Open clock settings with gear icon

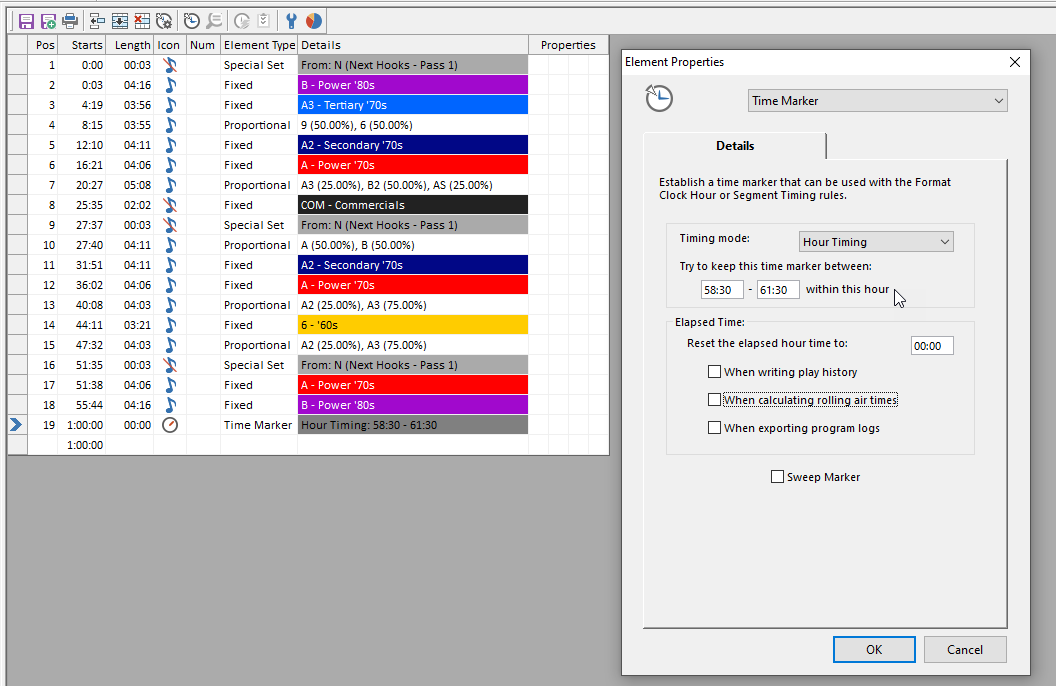(164, 22)
